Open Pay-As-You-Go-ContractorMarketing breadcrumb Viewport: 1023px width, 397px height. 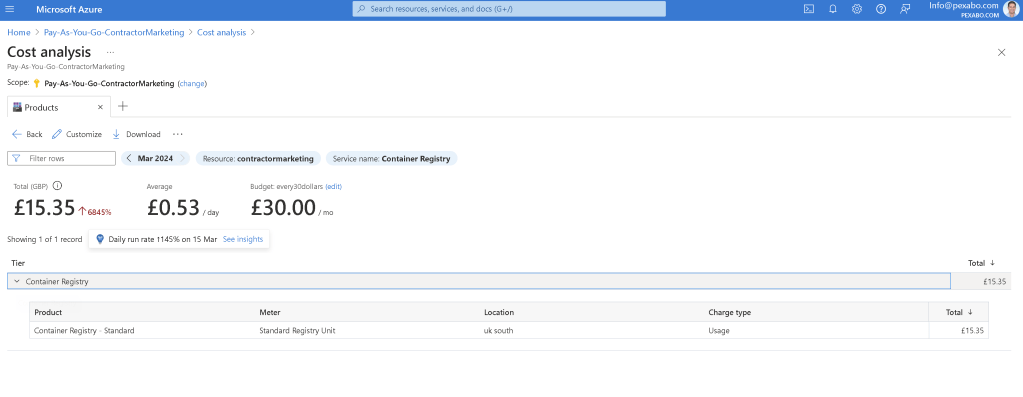[114, 33]
